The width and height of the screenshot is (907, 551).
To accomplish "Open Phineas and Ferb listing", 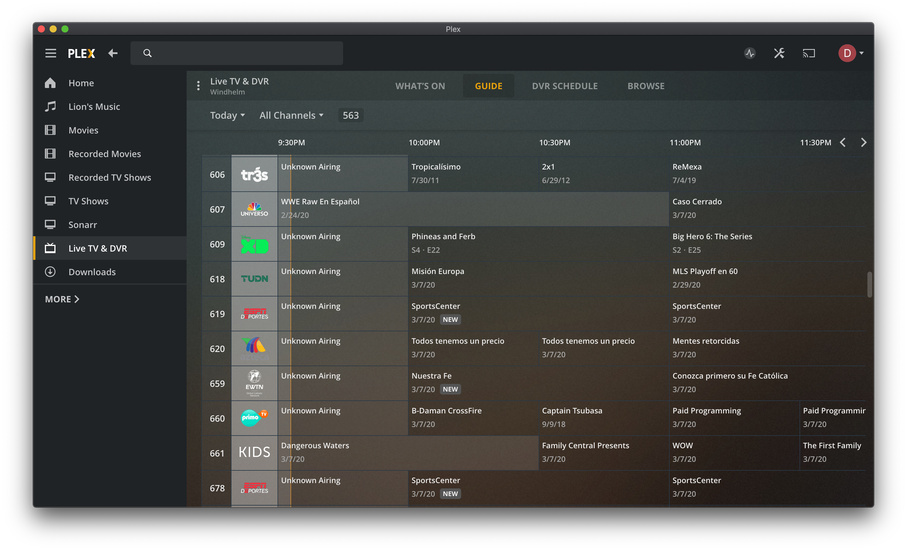I will coord(538,243).
